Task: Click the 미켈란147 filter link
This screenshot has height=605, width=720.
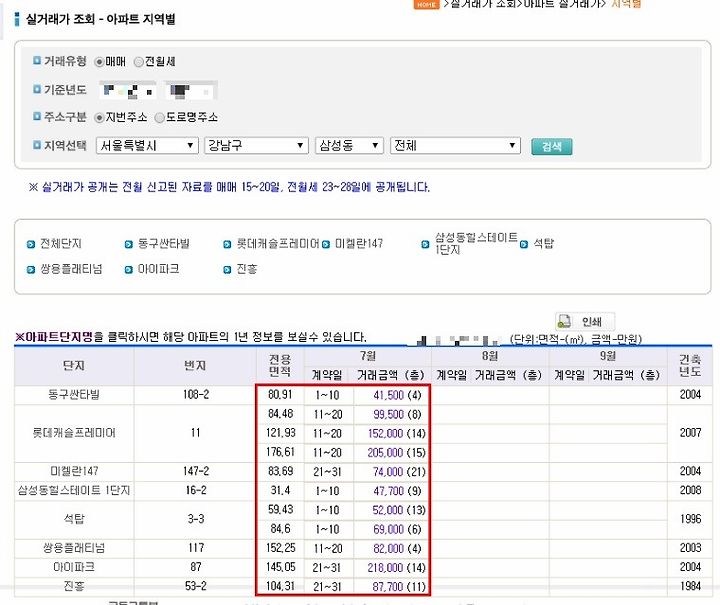Action: (359, 244)
